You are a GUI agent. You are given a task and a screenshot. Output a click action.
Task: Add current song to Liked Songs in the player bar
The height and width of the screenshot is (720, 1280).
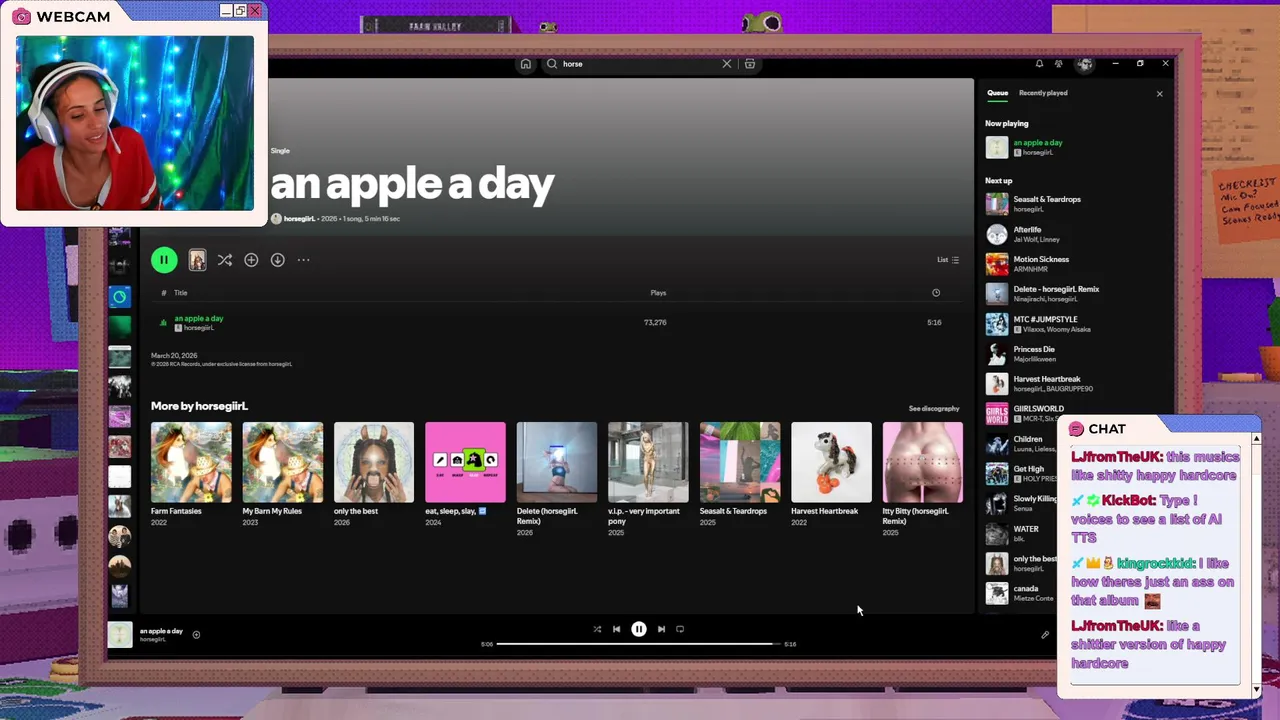pyautogui.click(x=196, y=634)
